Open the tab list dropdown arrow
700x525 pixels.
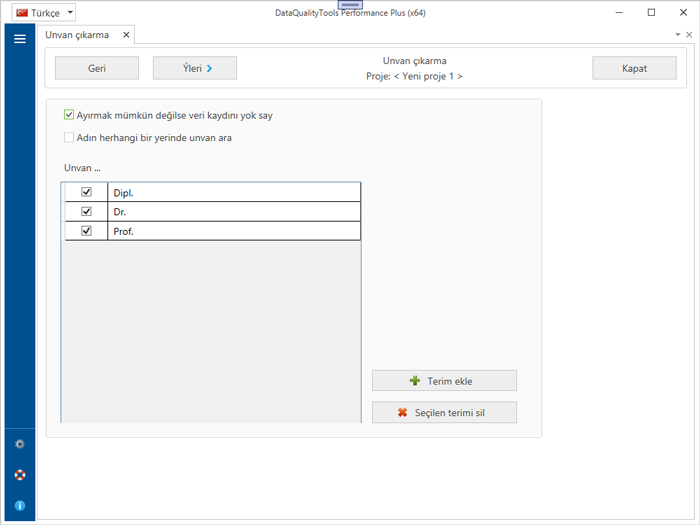[x=678, y=35]
